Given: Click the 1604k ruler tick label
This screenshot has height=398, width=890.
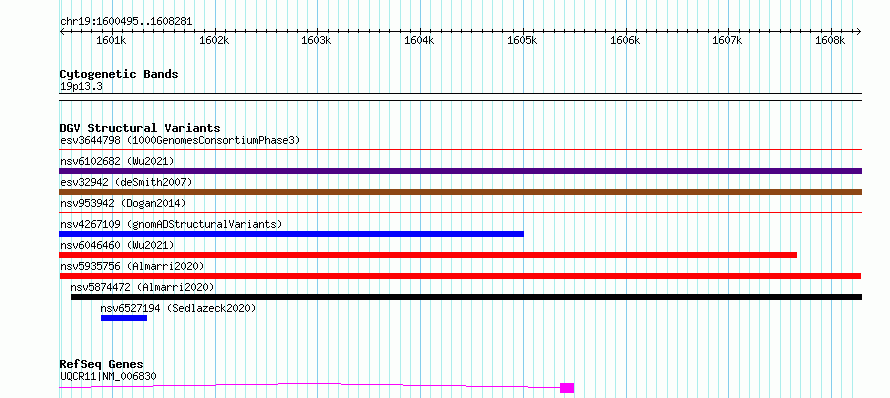Looking at the screenshot, I should [419, 41].
